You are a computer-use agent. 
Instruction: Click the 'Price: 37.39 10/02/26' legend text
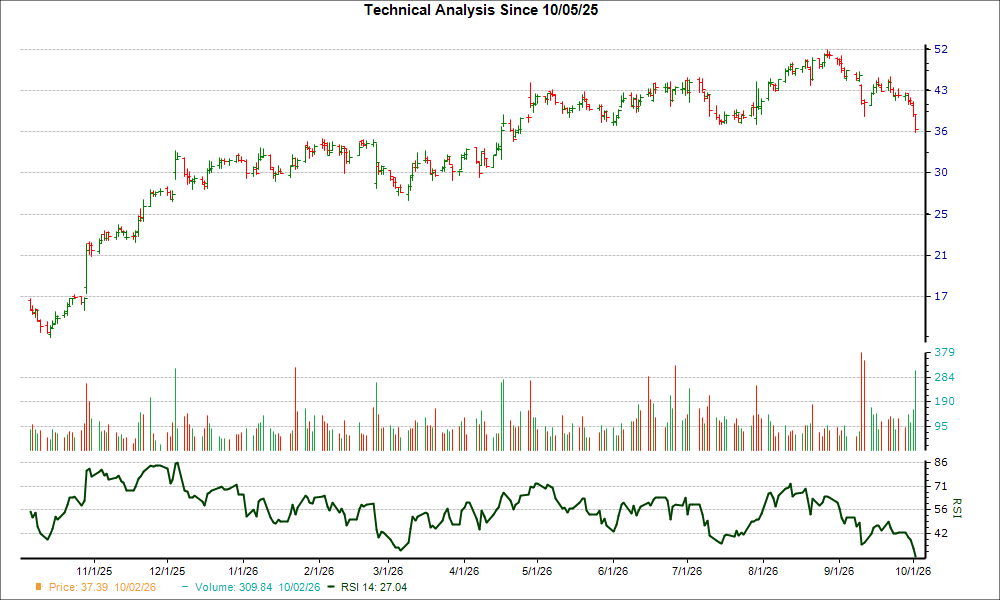[102, 587]
